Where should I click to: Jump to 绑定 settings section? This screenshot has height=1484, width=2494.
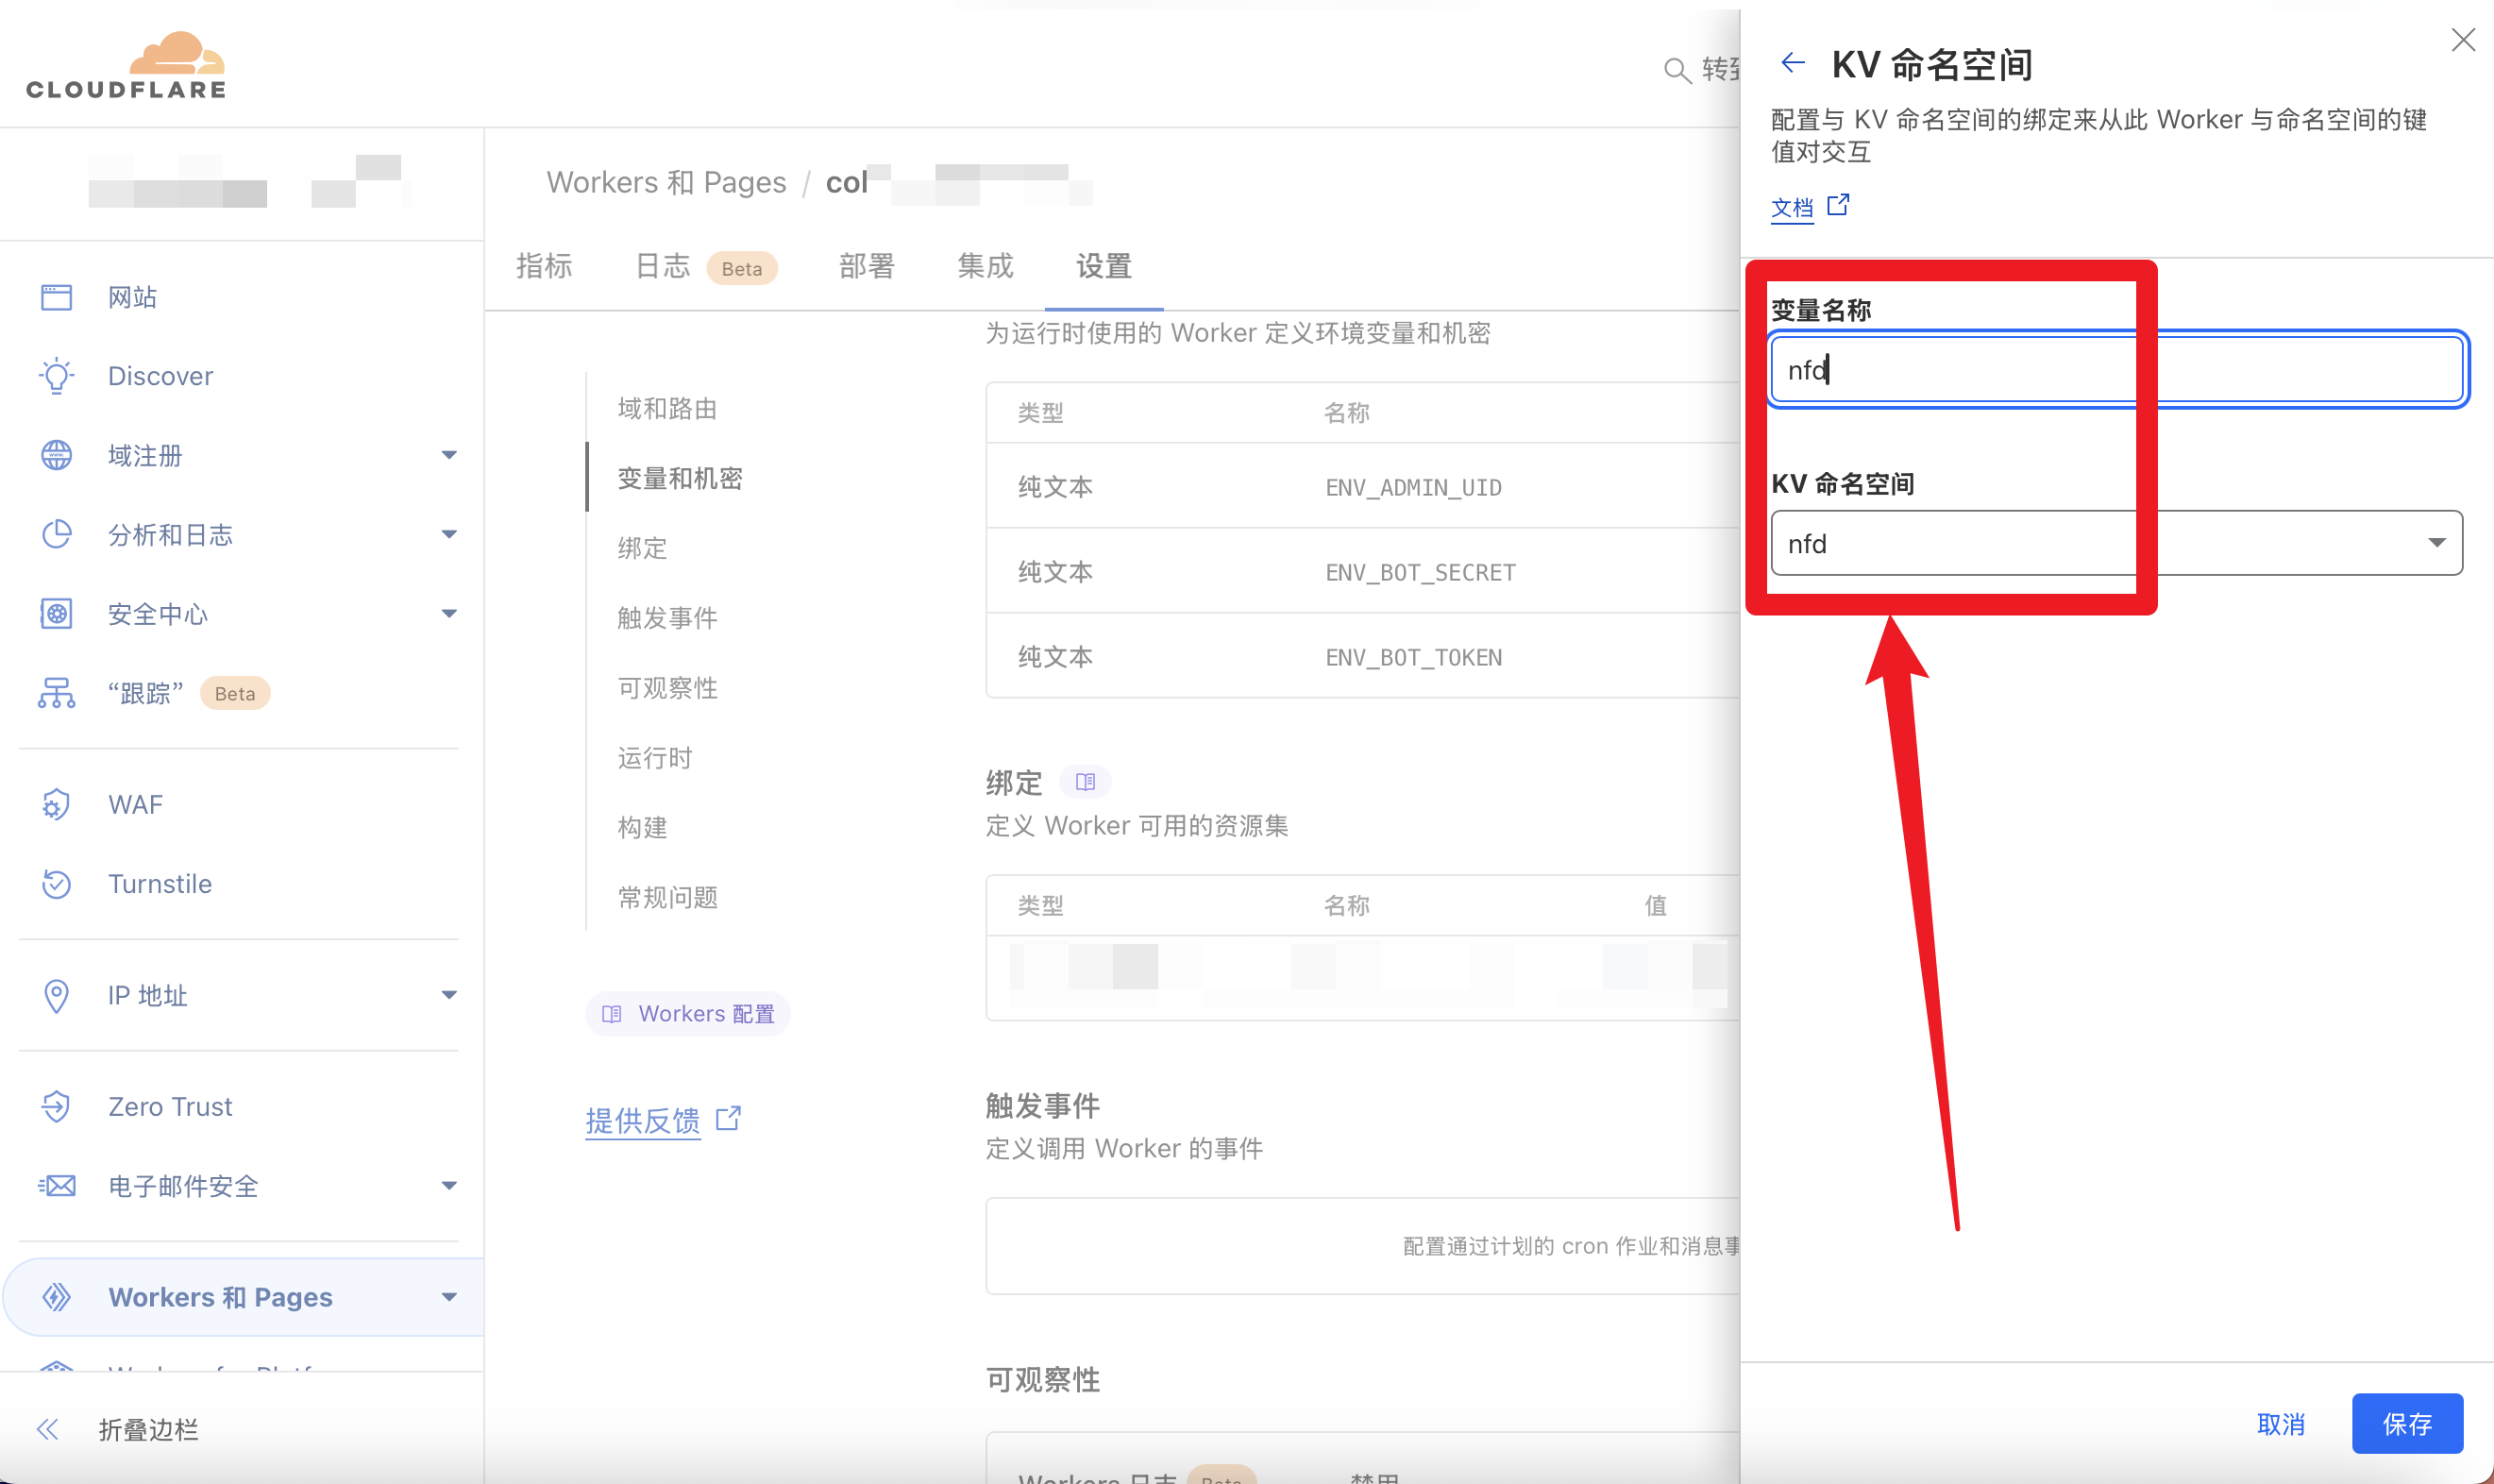click(x=642, y=548)
